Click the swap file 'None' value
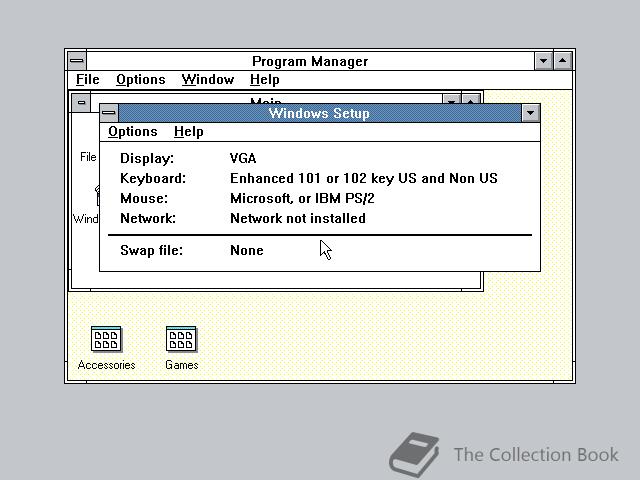 point(247,250)
